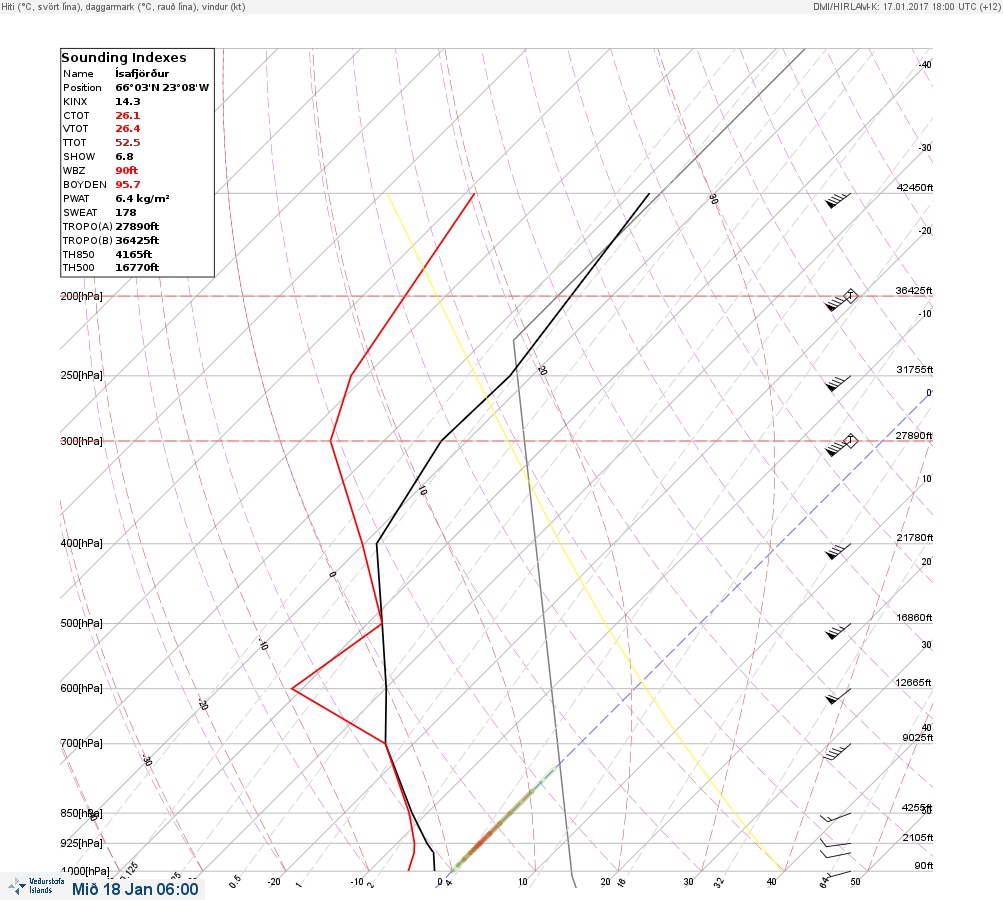Click the wind barb at 400 hPa
The width and height of the screenshot is (1003, 900).
(837, 551)
